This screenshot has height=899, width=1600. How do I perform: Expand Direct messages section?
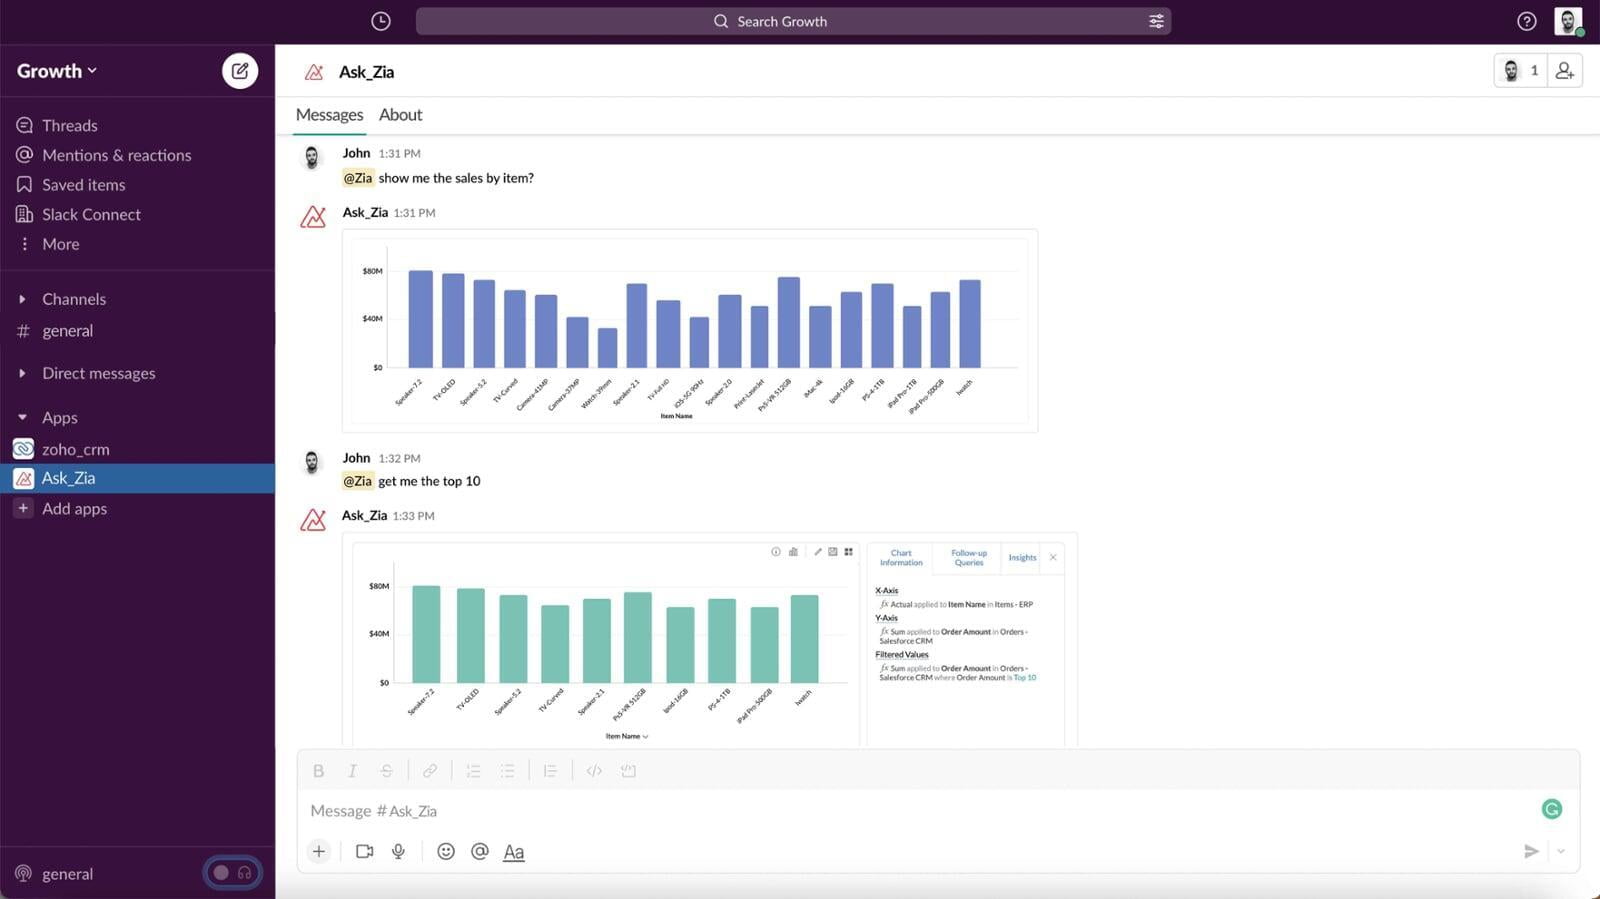[x=22, y=373]
